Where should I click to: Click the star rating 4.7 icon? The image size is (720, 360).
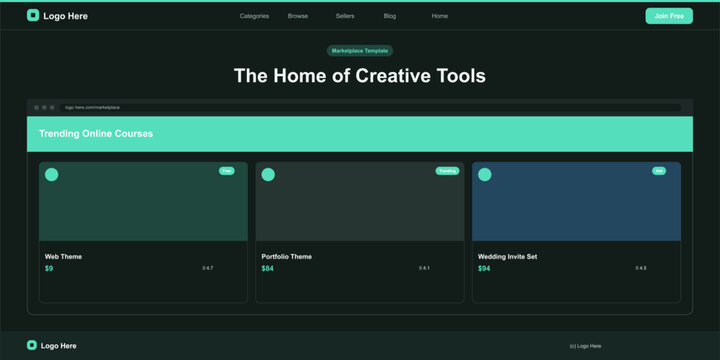point(203,268)
